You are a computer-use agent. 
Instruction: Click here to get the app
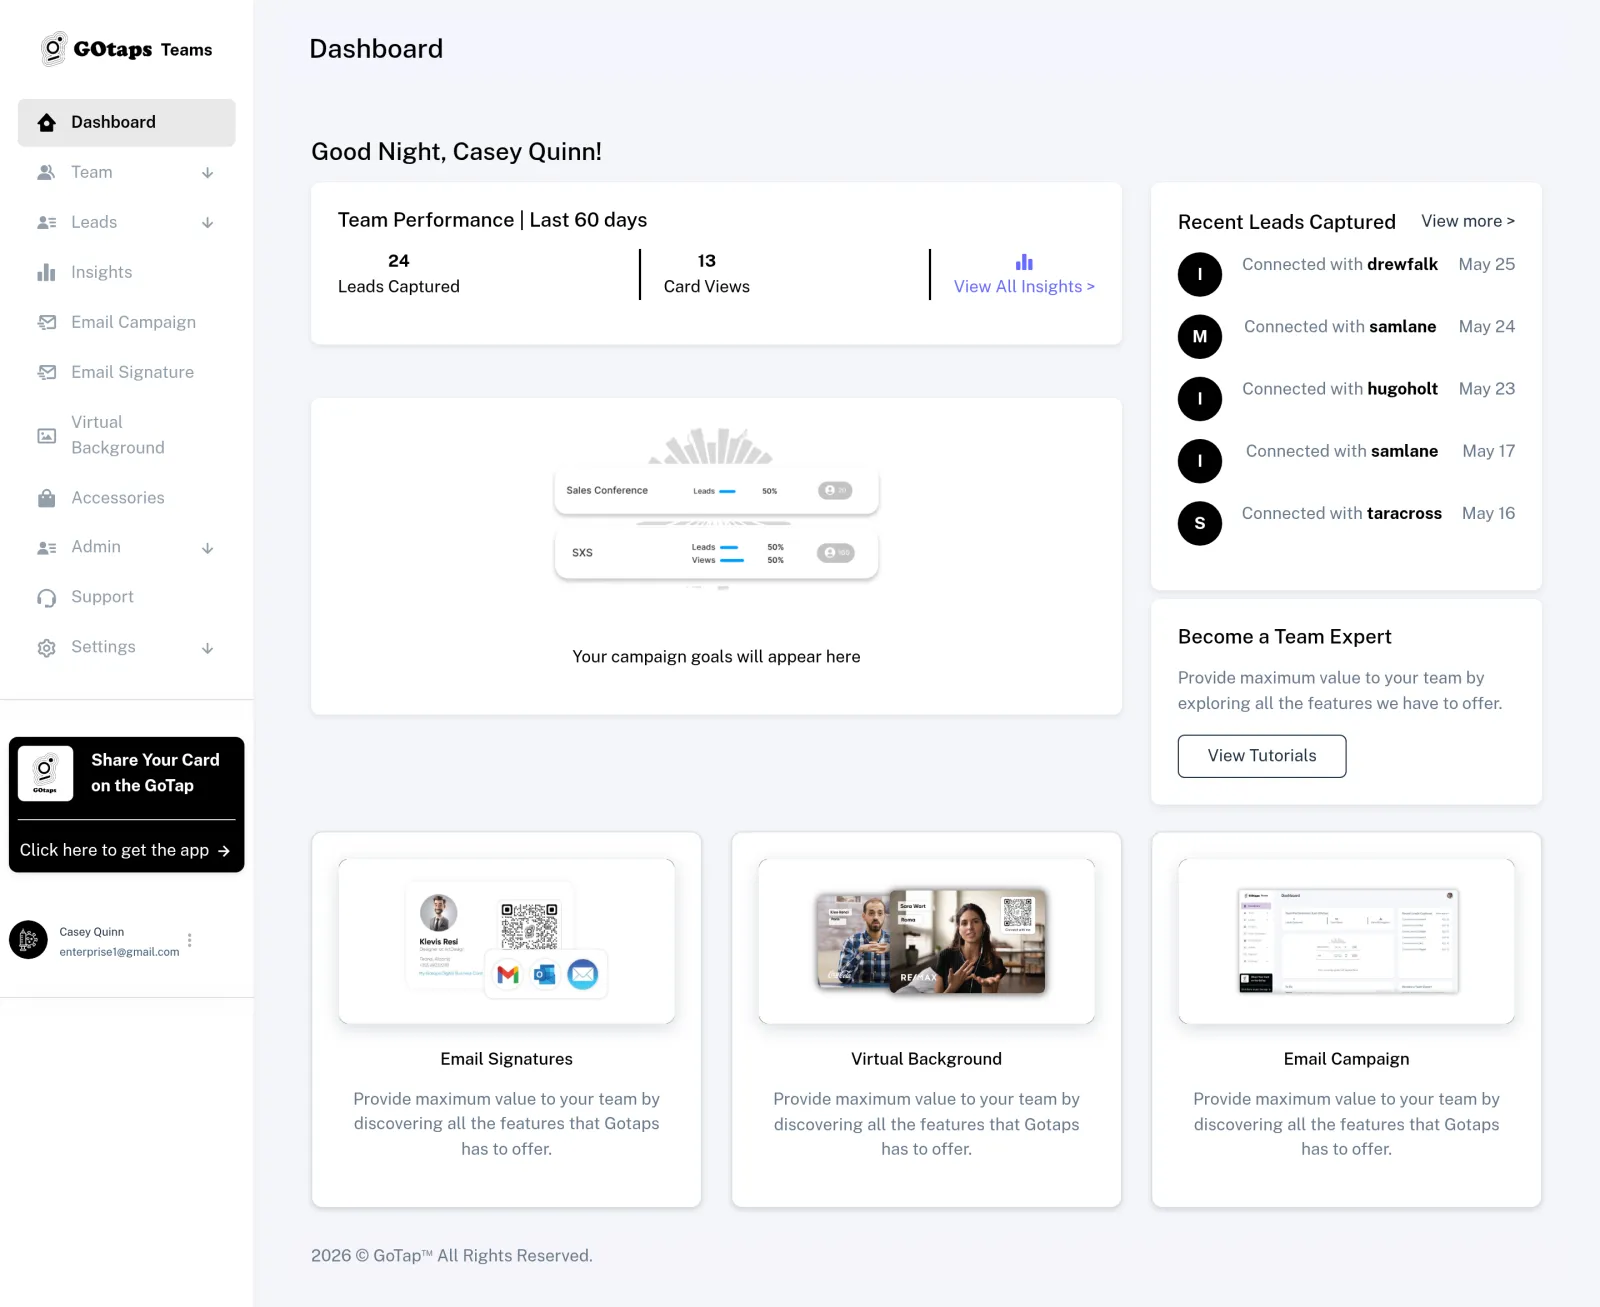click(126, 850)
